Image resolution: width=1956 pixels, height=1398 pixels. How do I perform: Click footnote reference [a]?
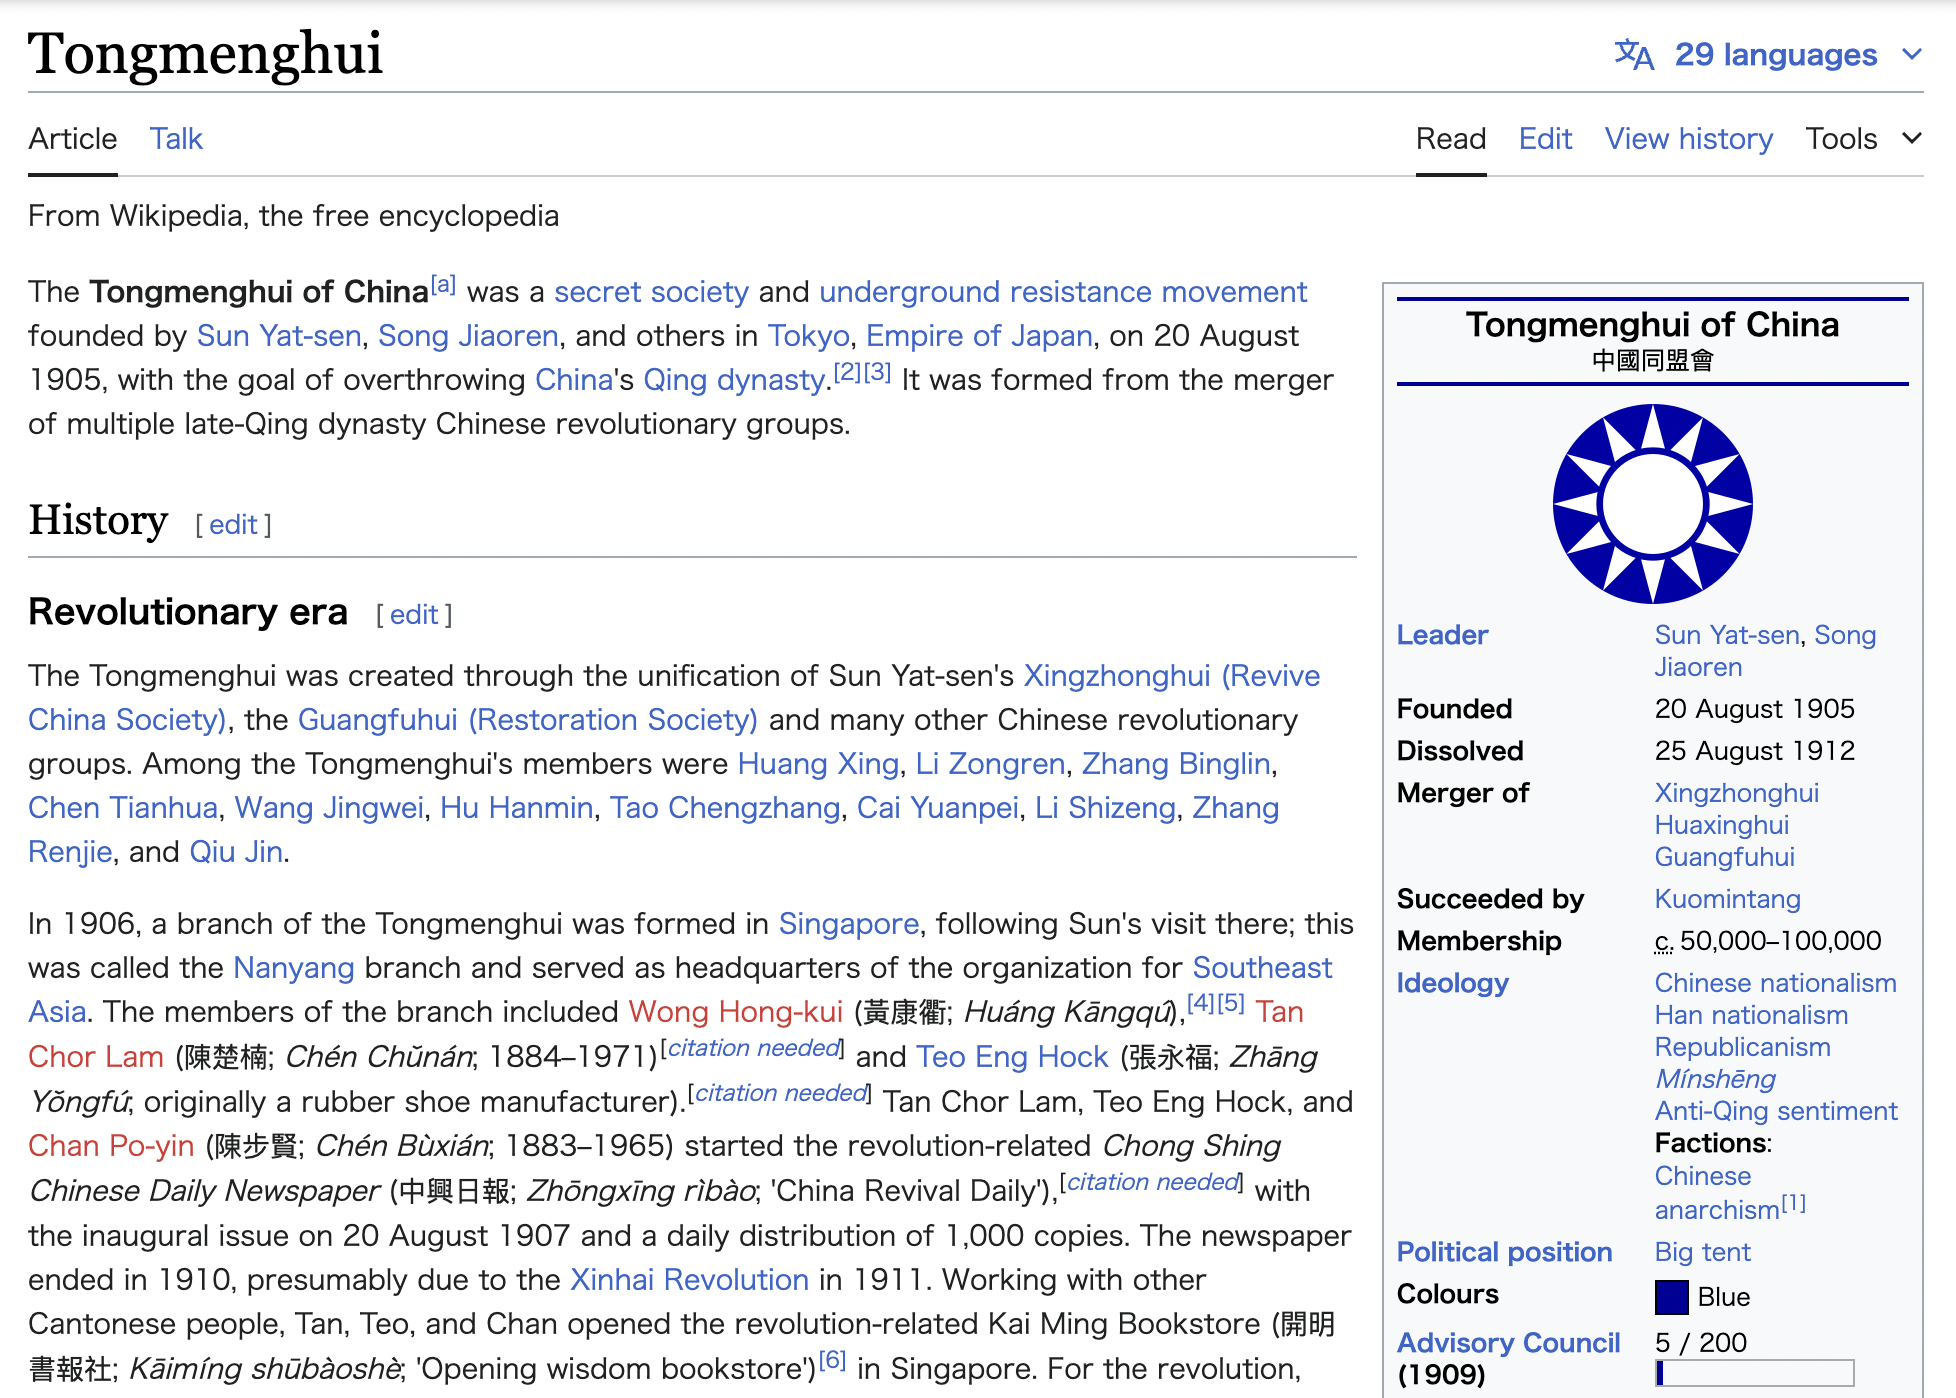click(x=443, y=284)
